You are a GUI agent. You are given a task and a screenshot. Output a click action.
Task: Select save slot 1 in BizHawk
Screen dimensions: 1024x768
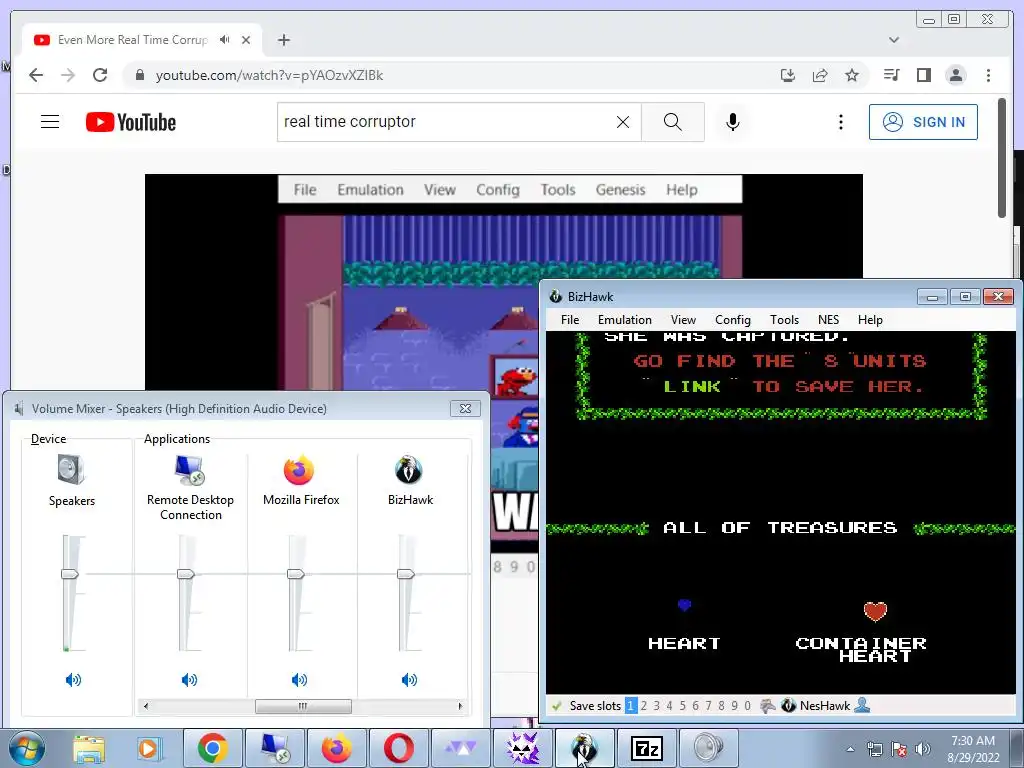[630, 706]
